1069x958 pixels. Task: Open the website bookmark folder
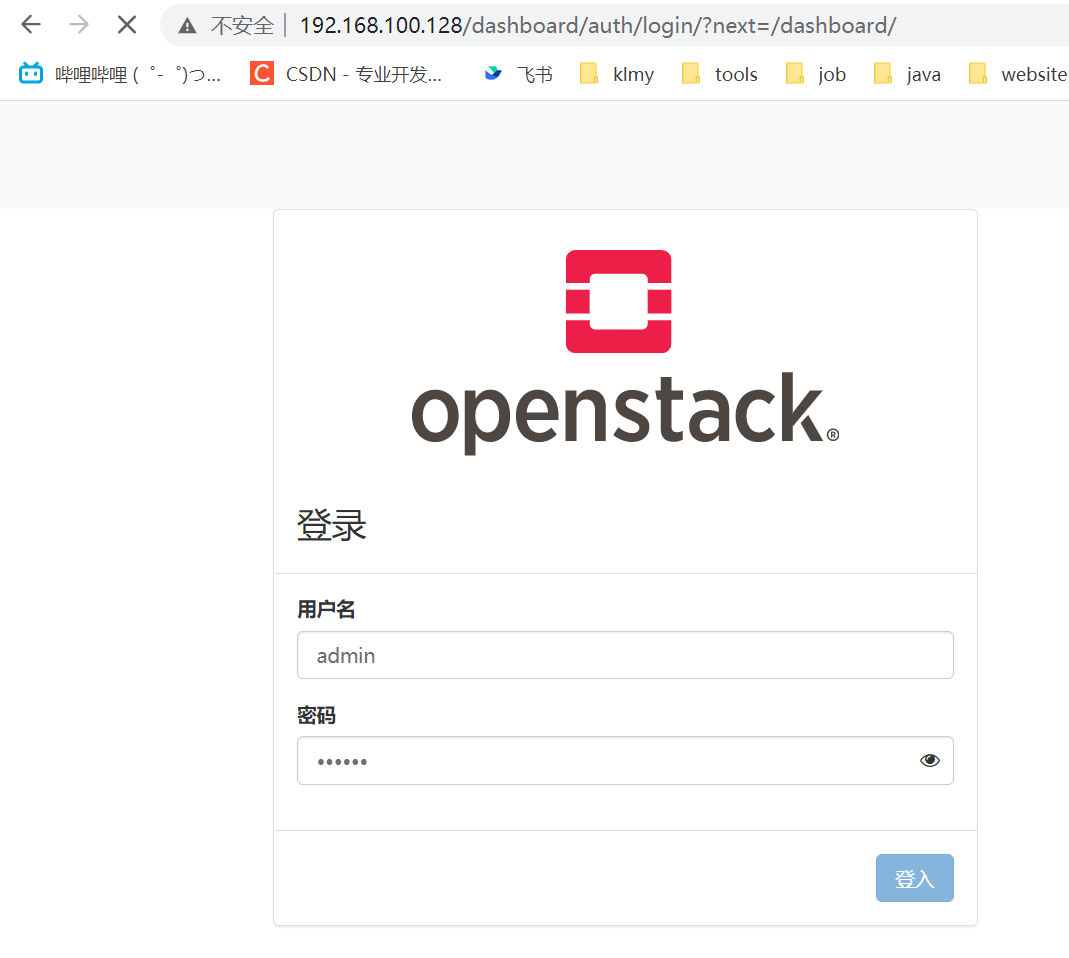1017,74
